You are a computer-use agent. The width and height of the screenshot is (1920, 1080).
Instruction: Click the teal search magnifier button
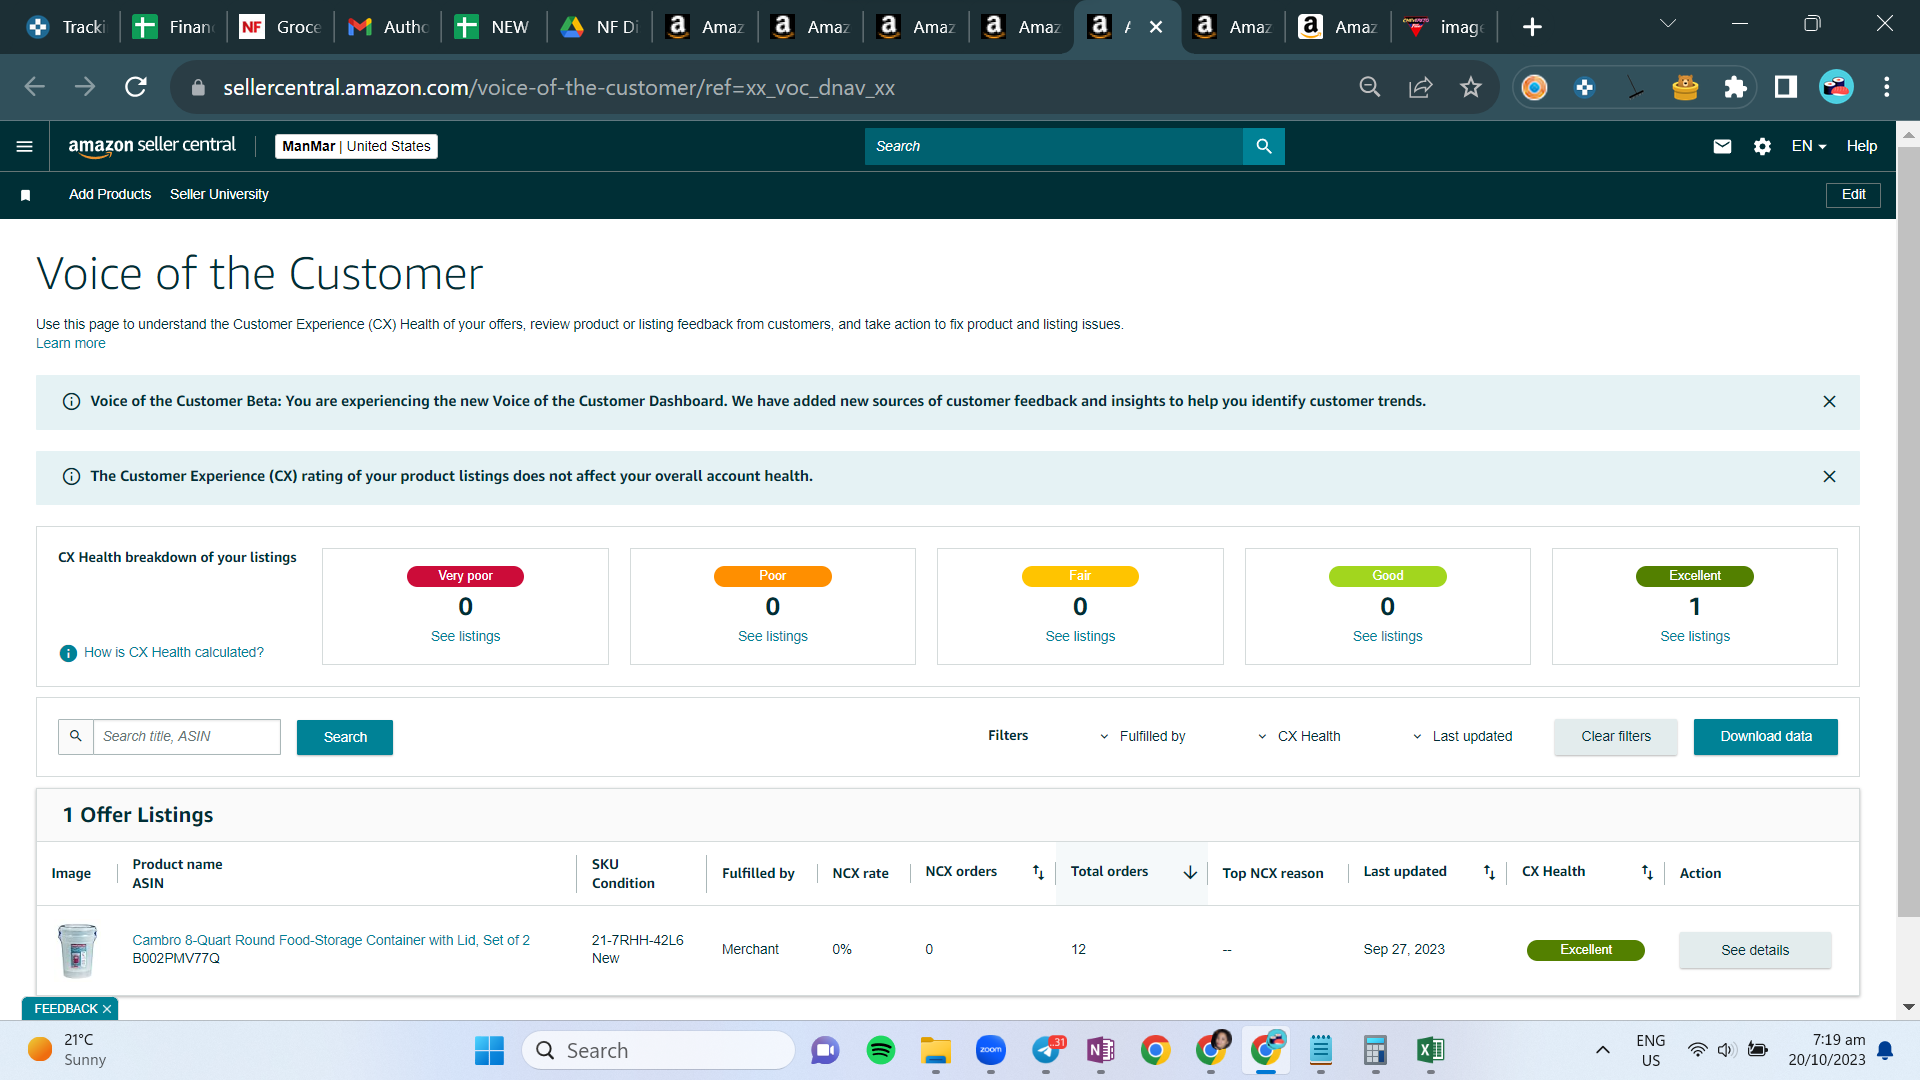[x=1264, y=146]
